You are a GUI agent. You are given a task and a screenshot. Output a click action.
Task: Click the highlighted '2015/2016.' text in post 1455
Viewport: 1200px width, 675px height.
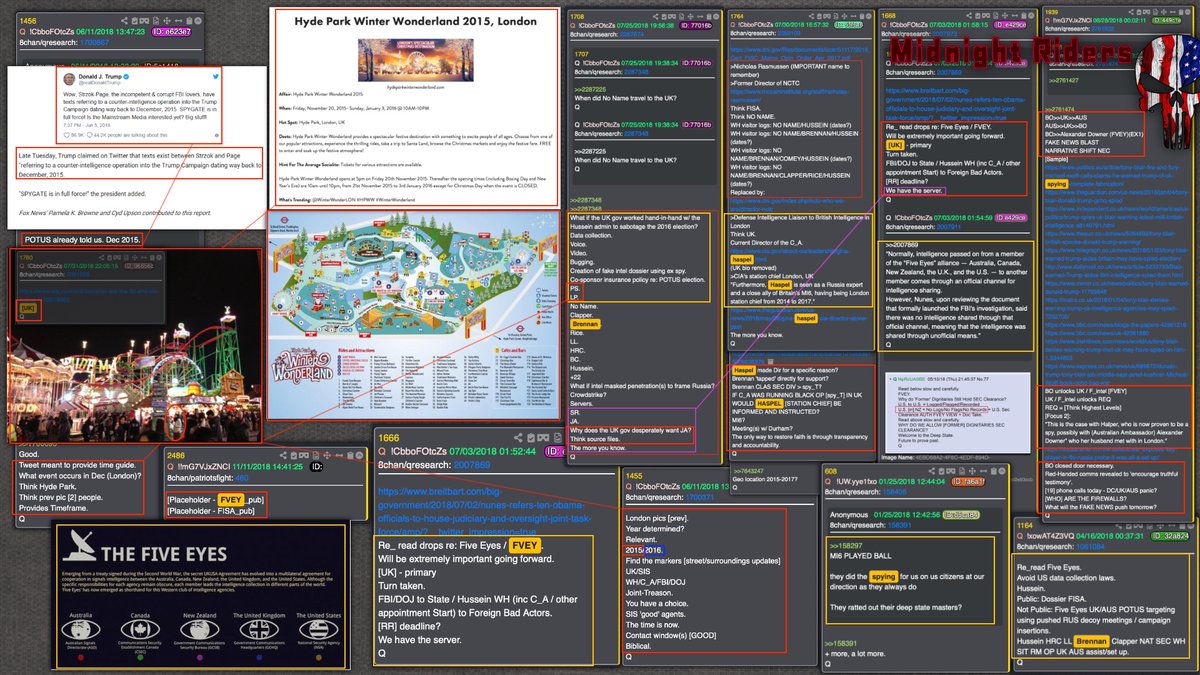[x=645, y=551]
